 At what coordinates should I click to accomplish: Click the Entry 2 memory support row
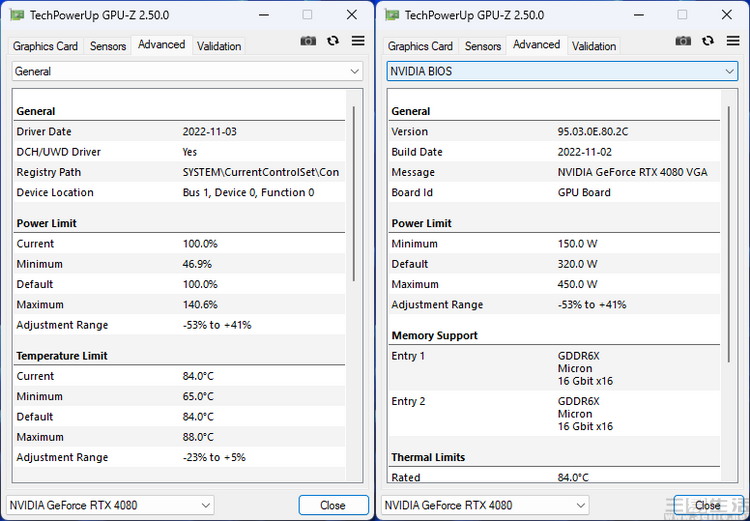coord(554,413)
